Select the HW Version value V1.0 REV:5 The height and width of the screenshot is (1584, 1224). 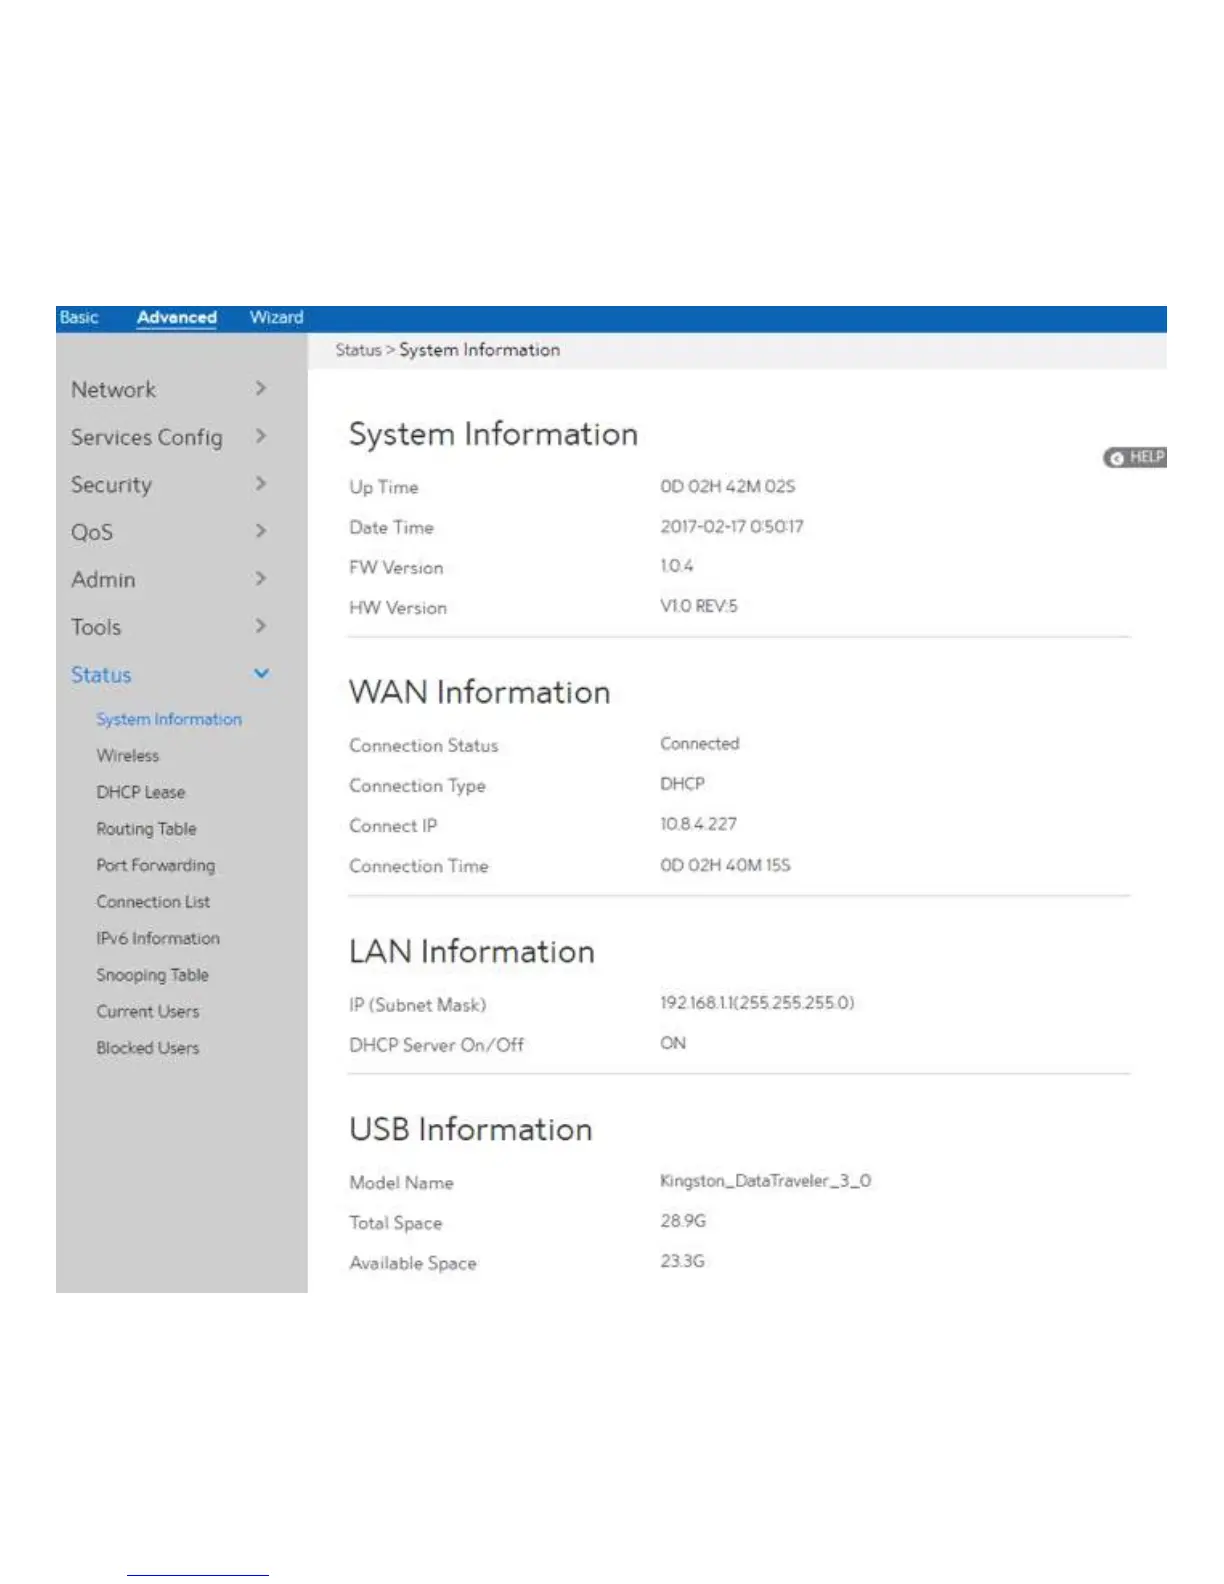point(699,606)
